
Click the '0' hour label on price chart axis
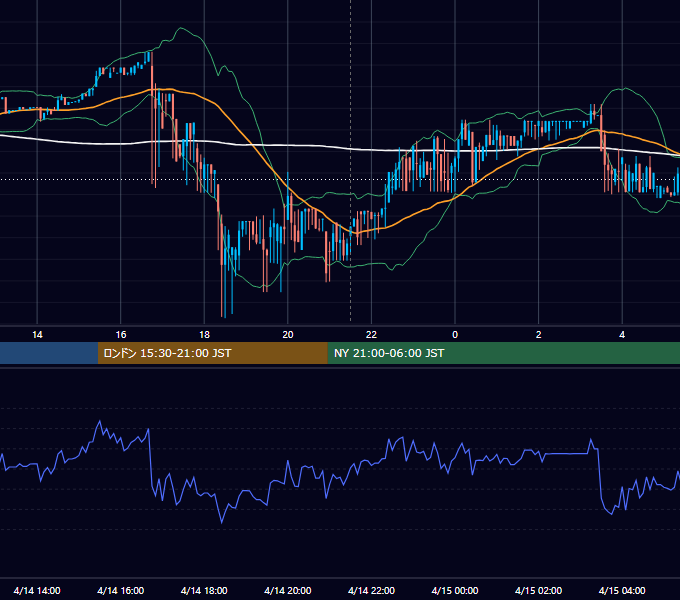455,335
